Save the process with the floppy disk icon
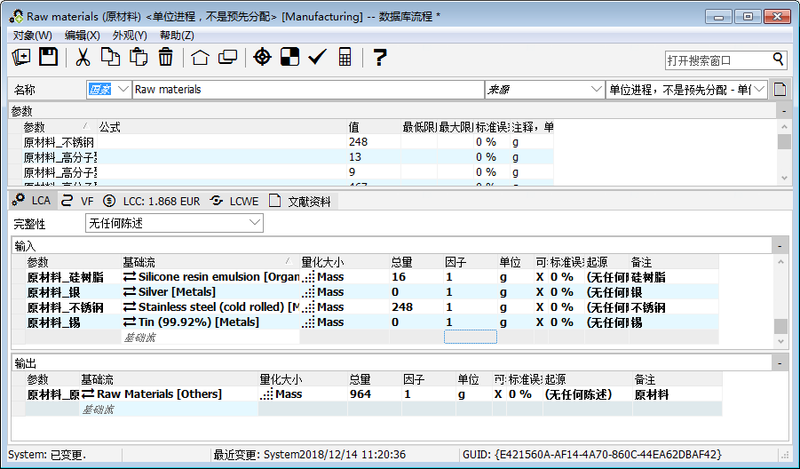800x469 pixels. click(x=48, y=57)
